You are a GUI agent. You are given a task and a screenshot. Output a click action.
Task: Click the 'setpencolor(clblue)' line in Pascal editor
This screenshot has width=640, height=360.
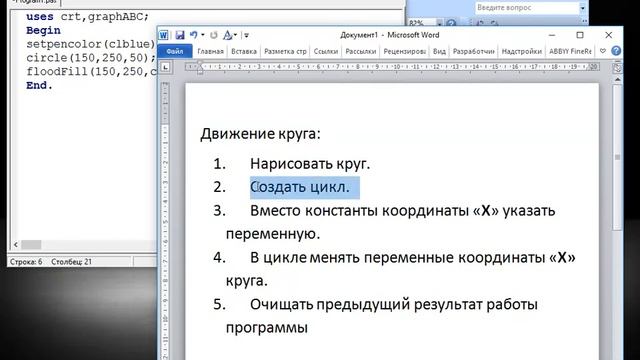(x=91, y=44)
